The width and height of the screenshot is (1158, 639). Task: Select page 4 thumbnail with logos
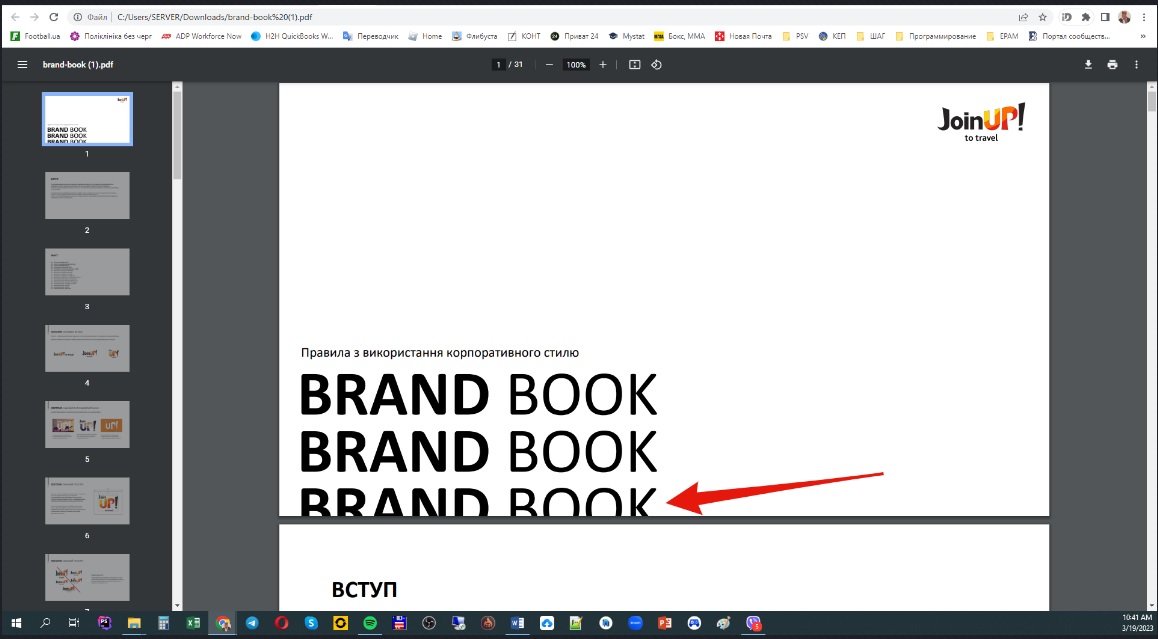point(87,349)
